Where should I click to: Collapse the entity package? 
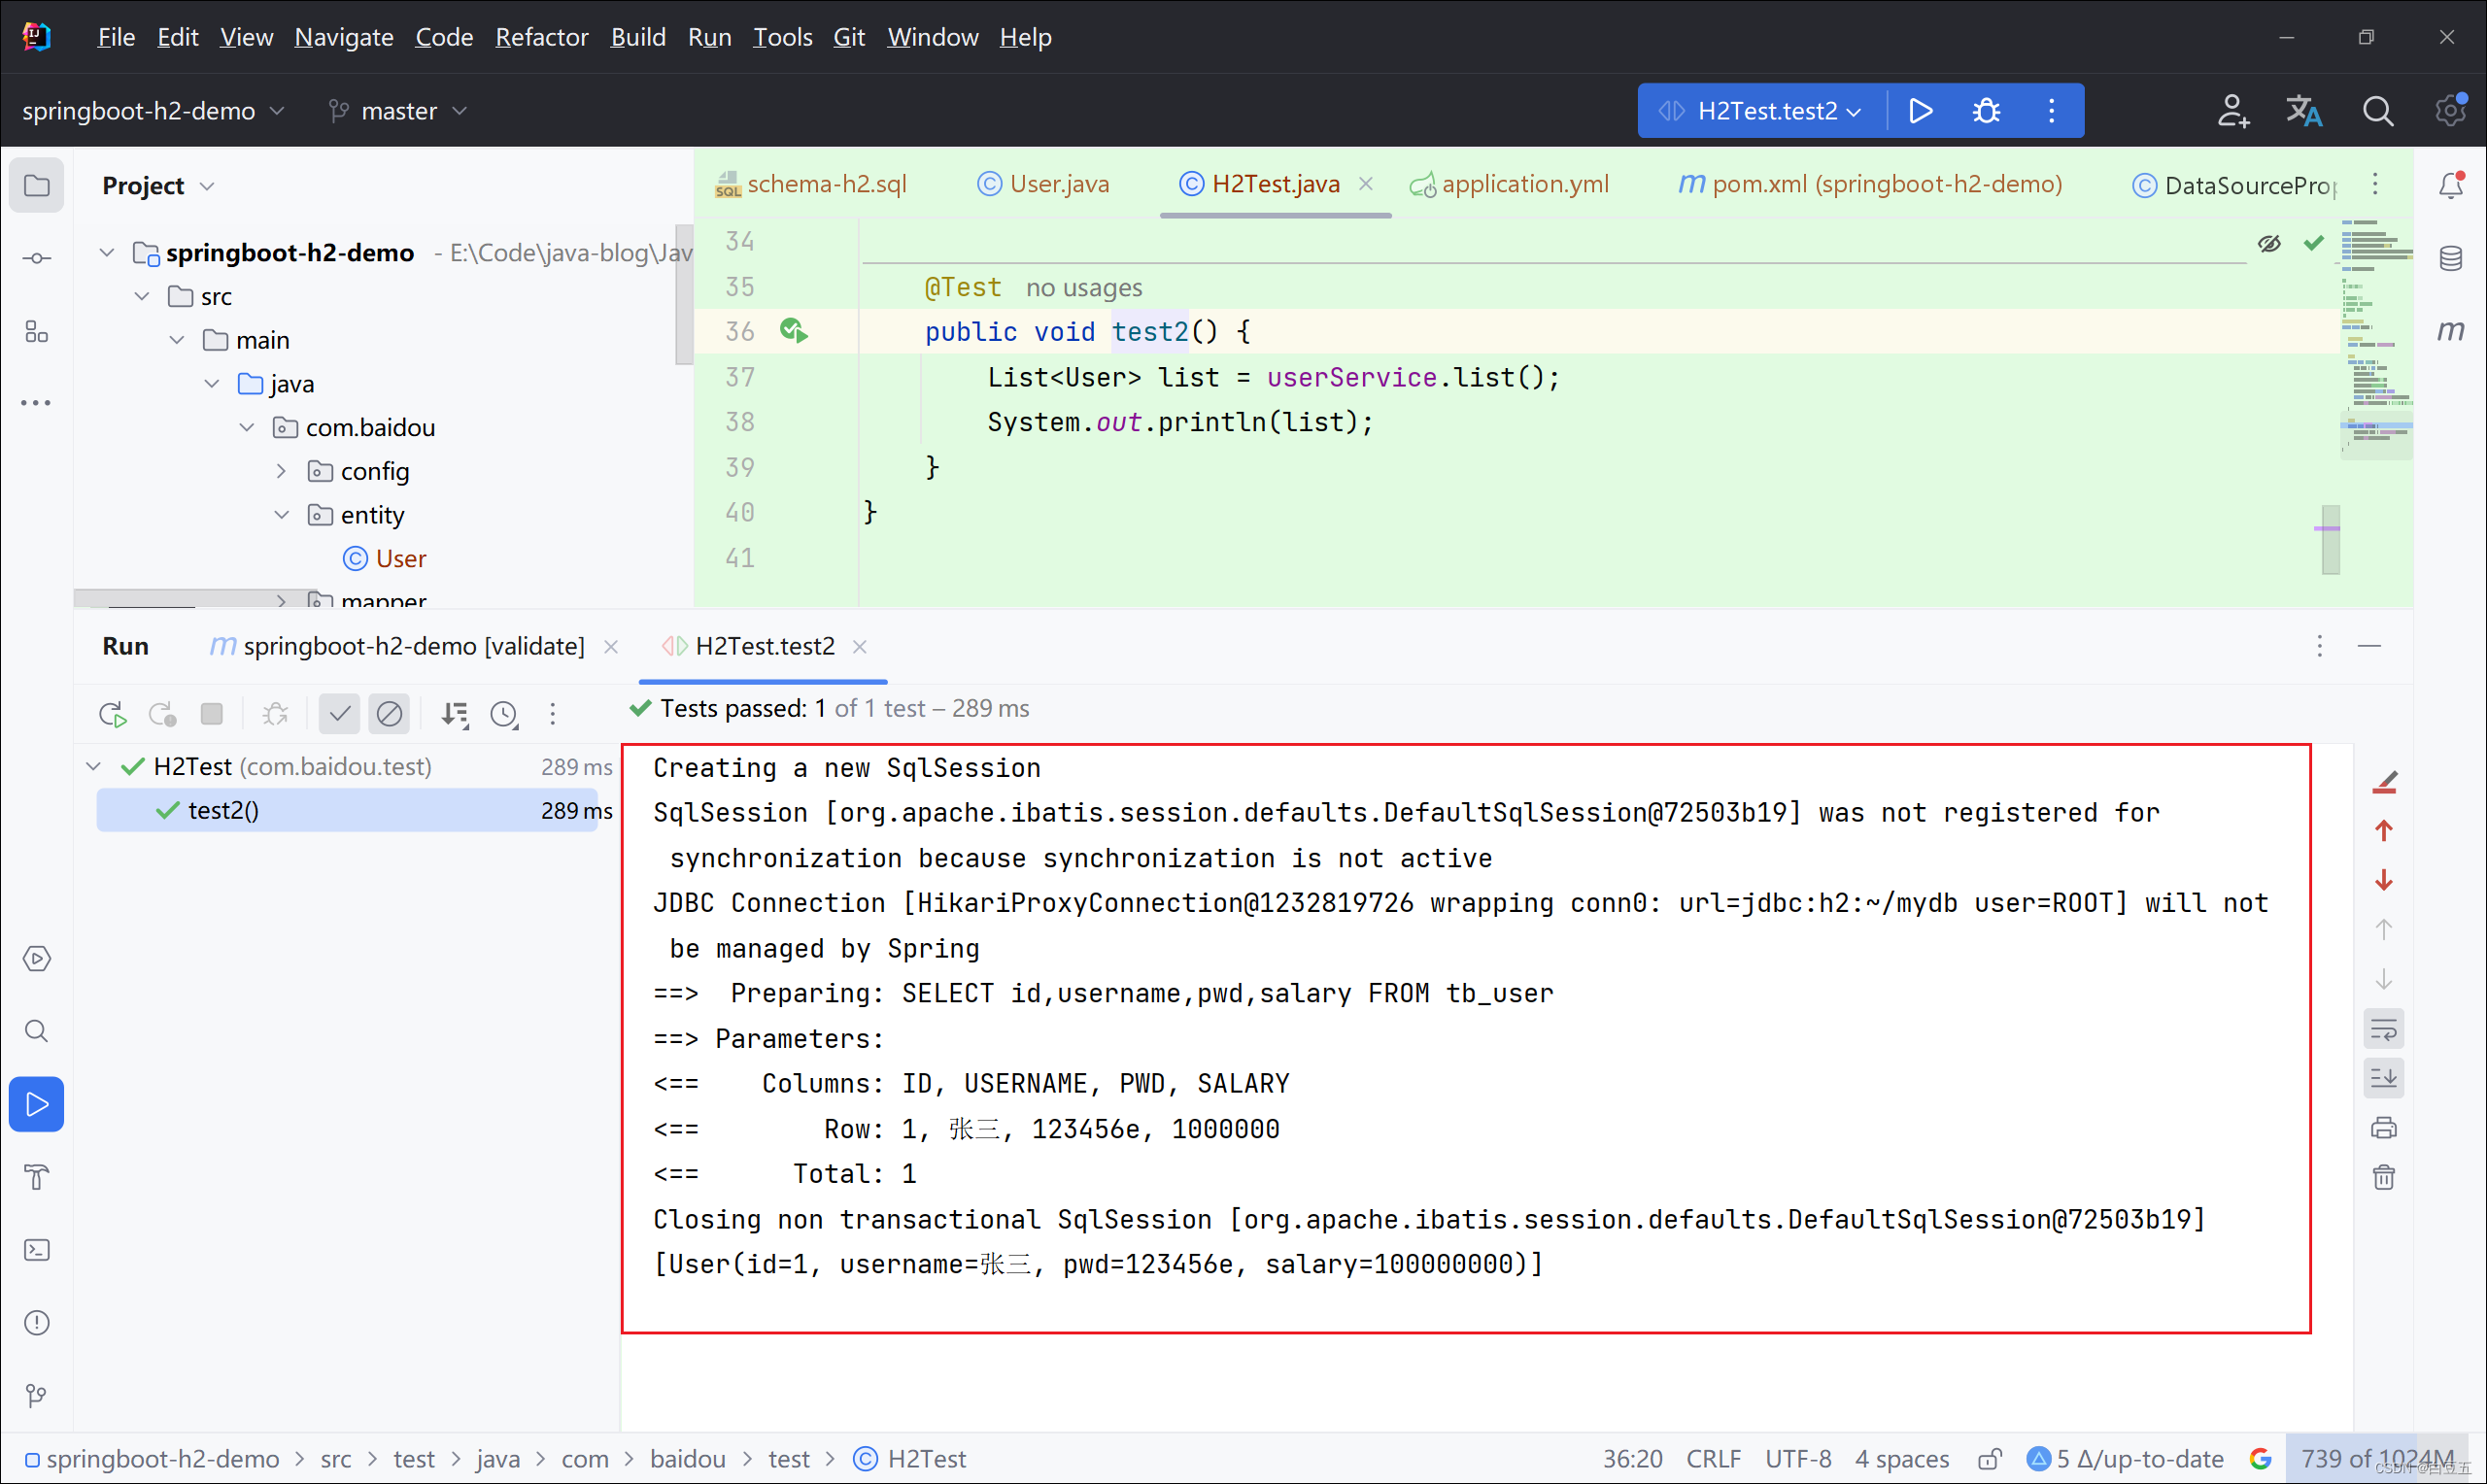[282, 515]
